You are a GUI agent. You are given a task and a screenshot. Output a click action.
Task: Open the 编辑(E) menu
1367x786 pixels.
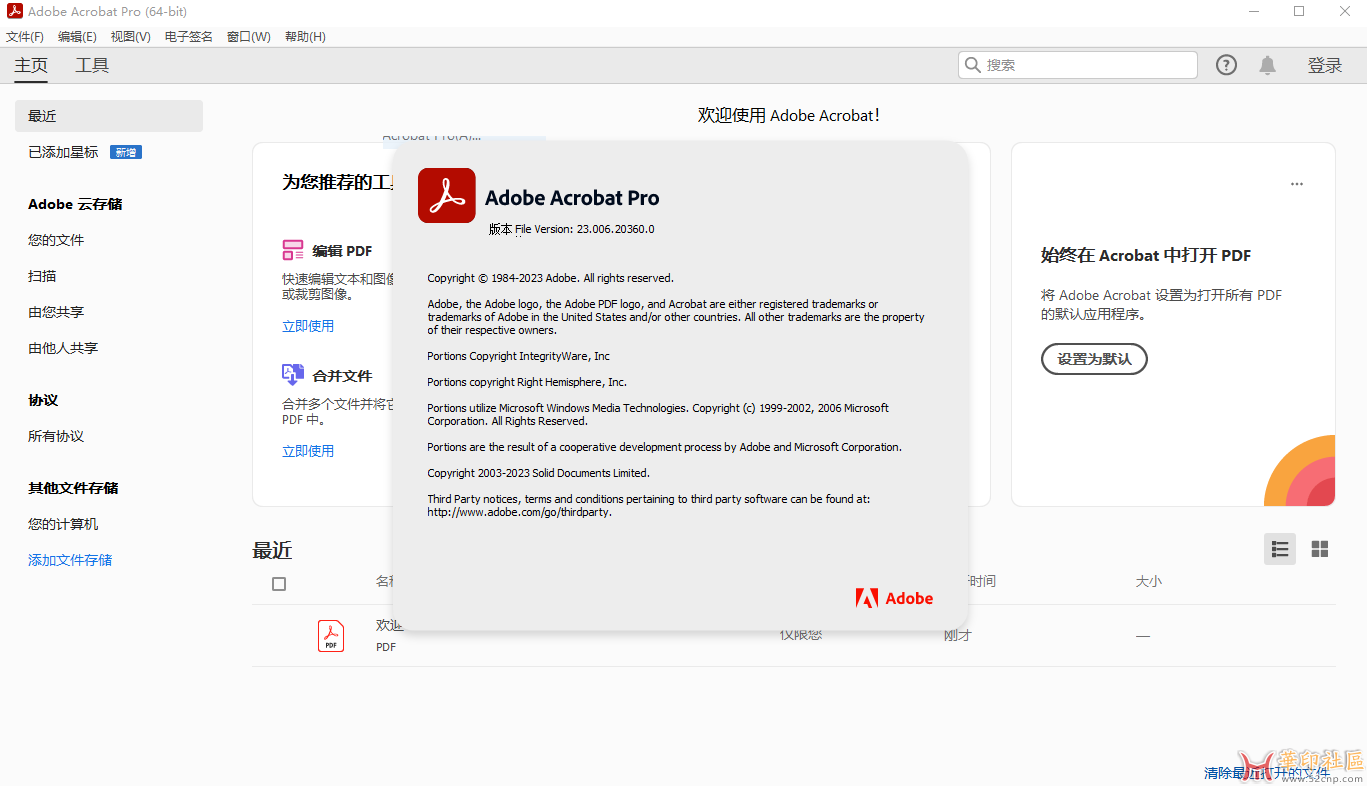77,37
